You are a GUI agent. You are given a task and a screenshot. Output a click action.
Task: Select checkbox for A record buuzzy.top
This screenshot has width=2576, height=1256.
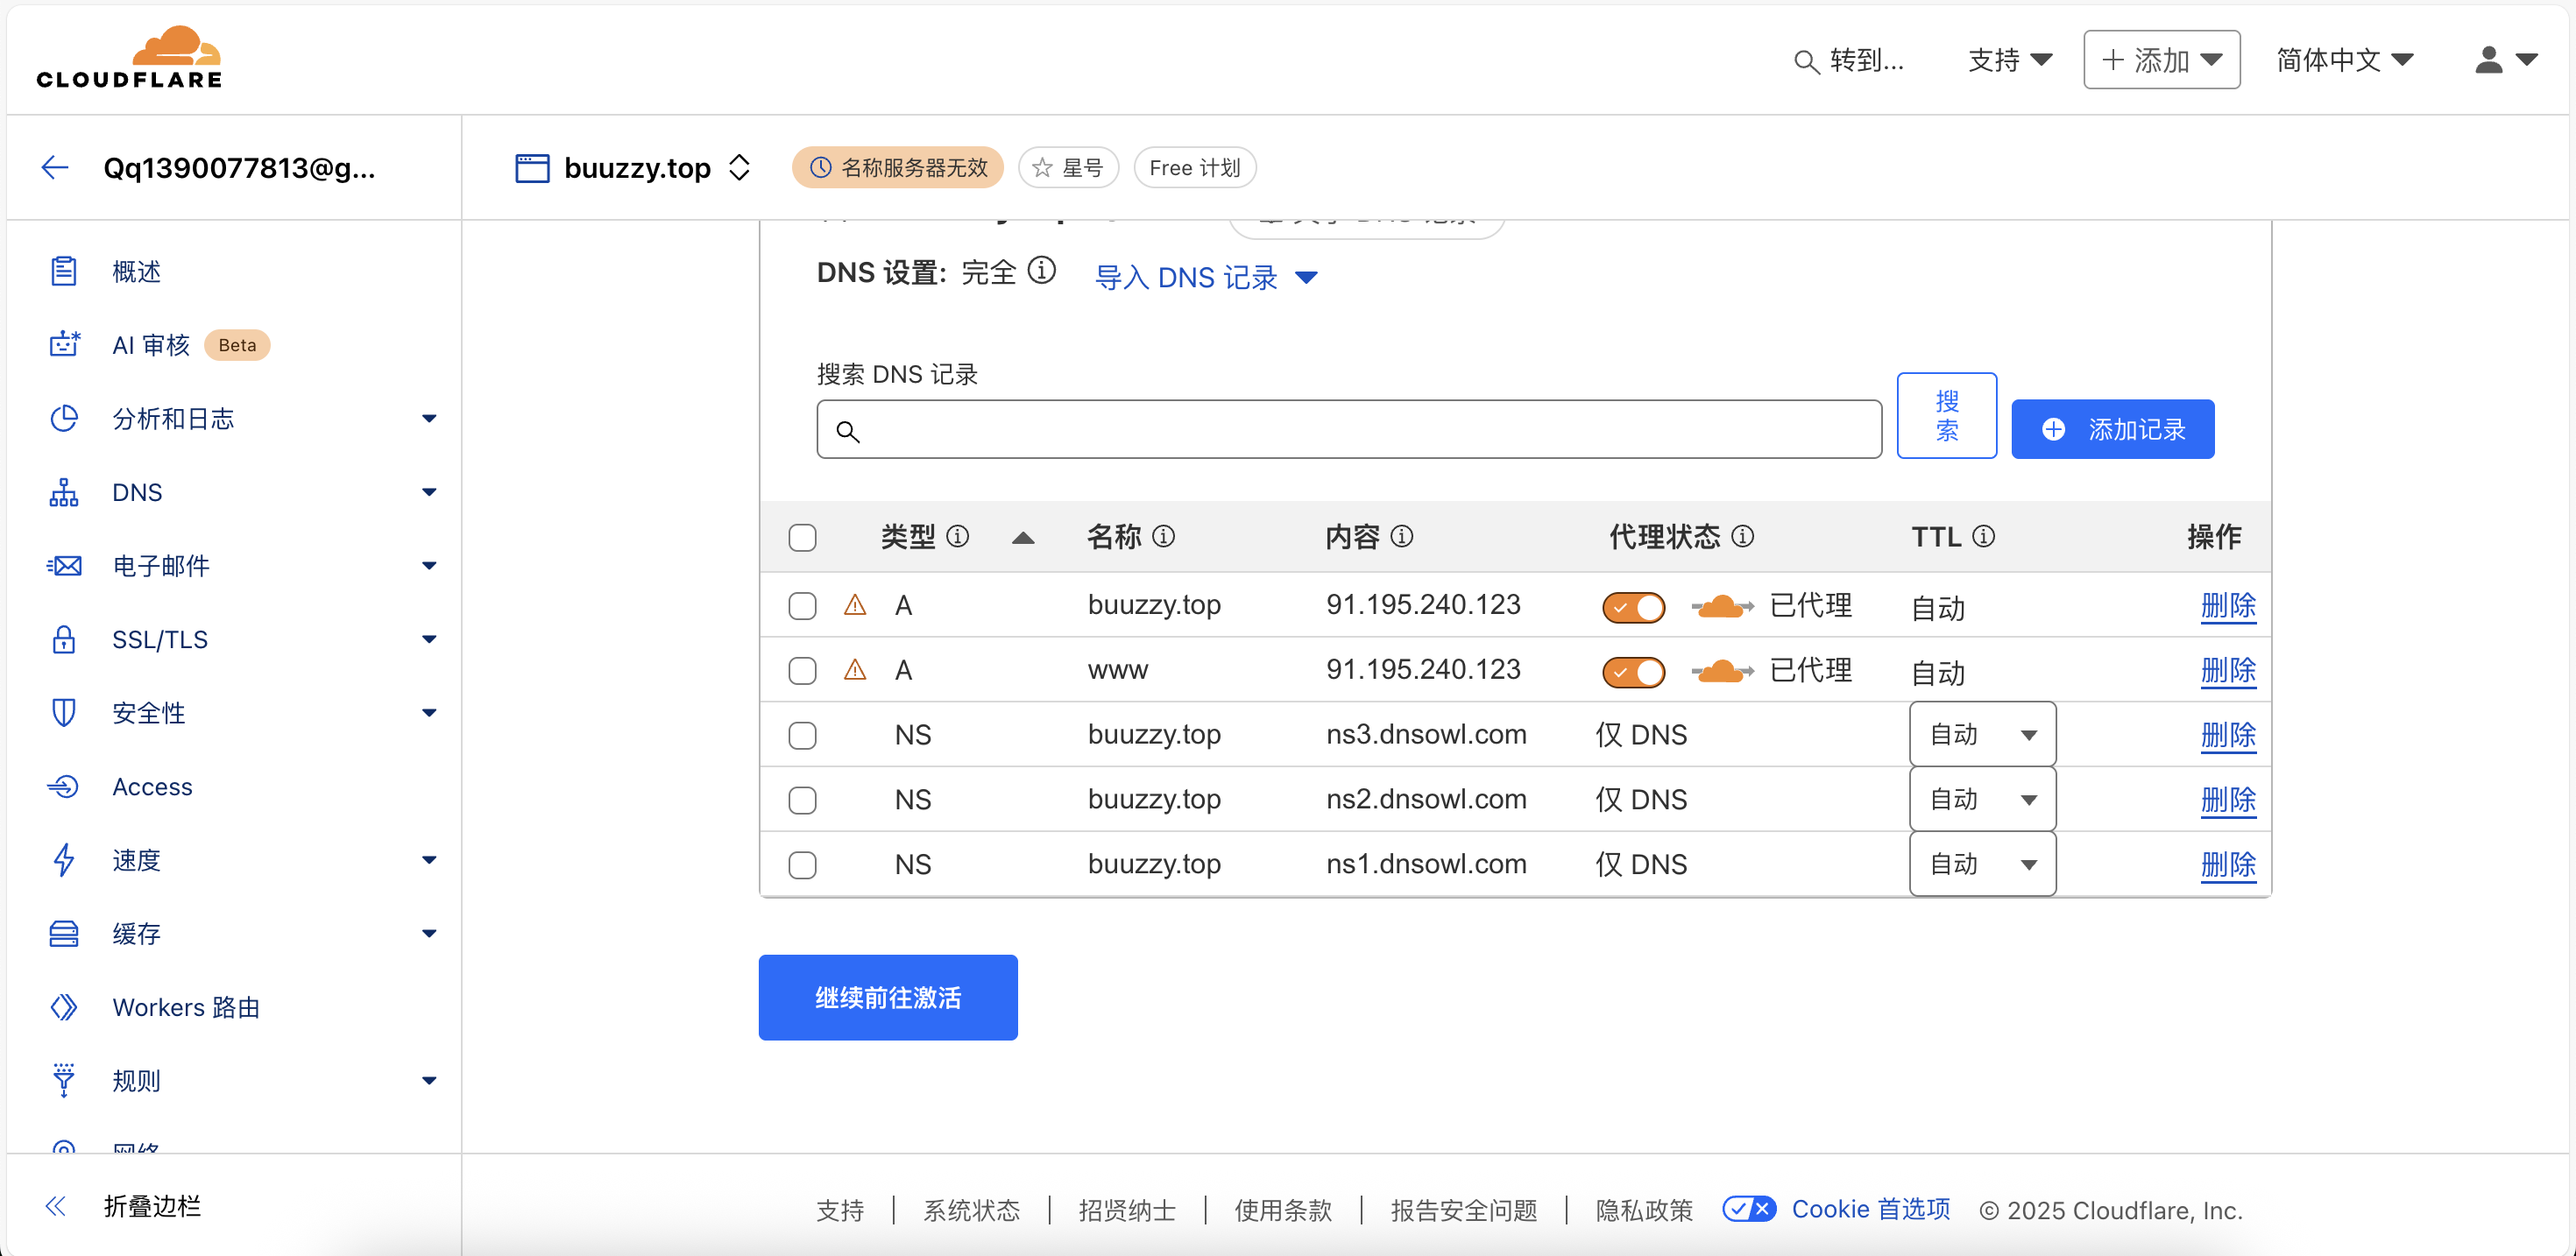point(803,606)
